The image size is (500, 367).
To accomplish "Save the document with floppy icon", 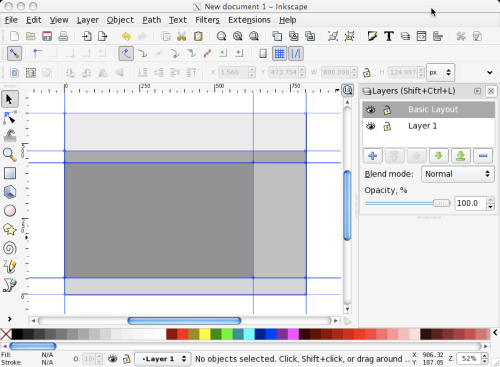I will pyautogui.click(x=47, y=36).
